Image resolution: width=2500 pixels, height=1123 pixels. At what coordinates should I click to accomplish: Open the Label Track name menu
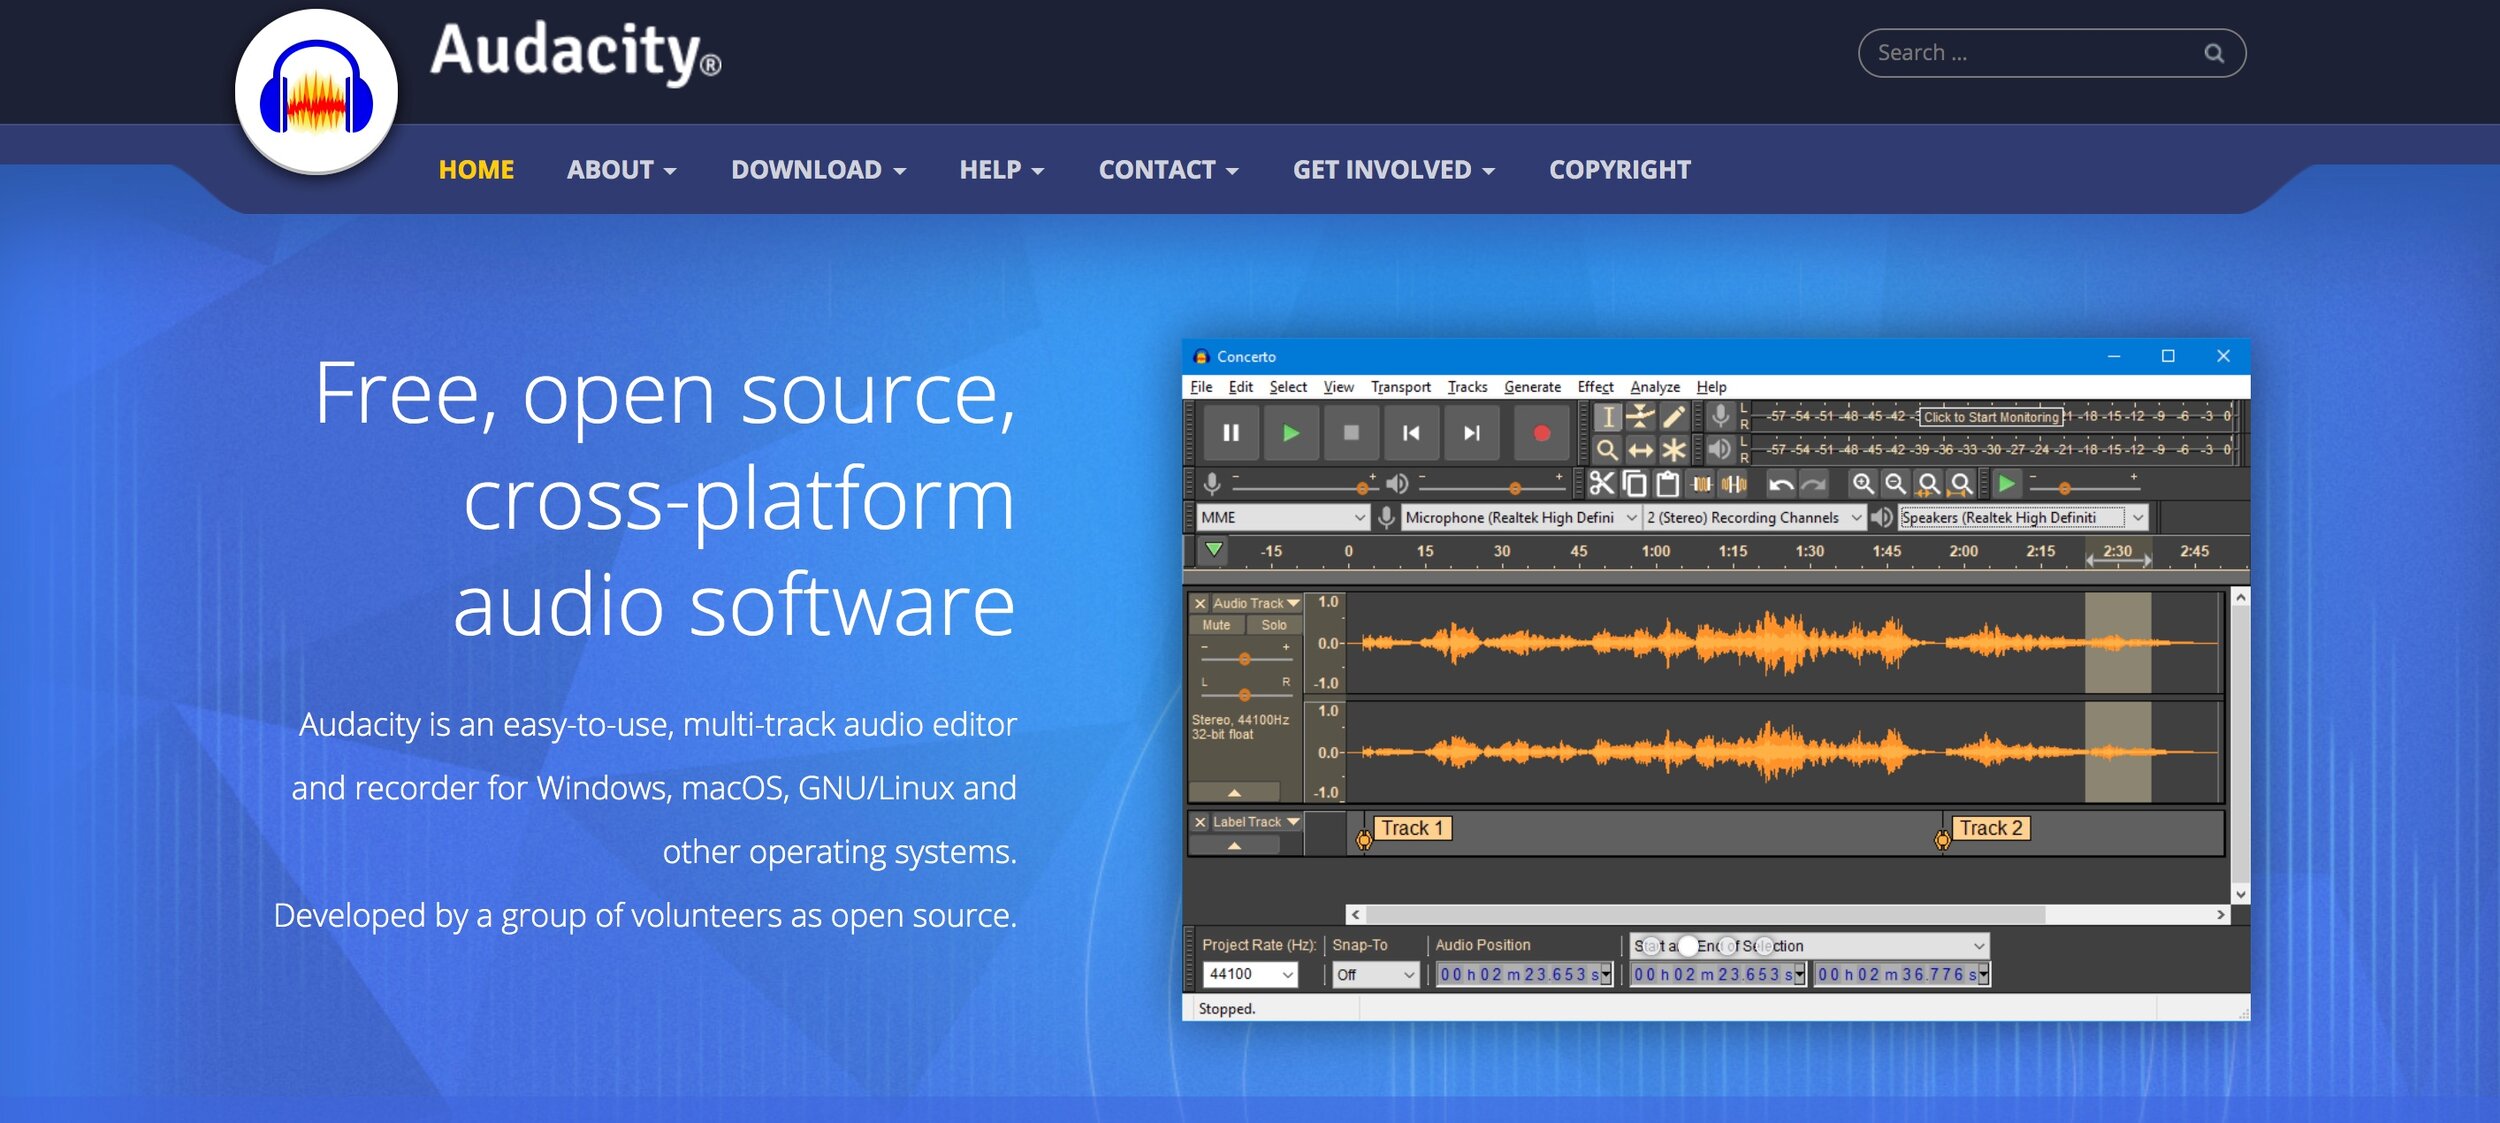pyautogui.click(x=1256, y=822)
